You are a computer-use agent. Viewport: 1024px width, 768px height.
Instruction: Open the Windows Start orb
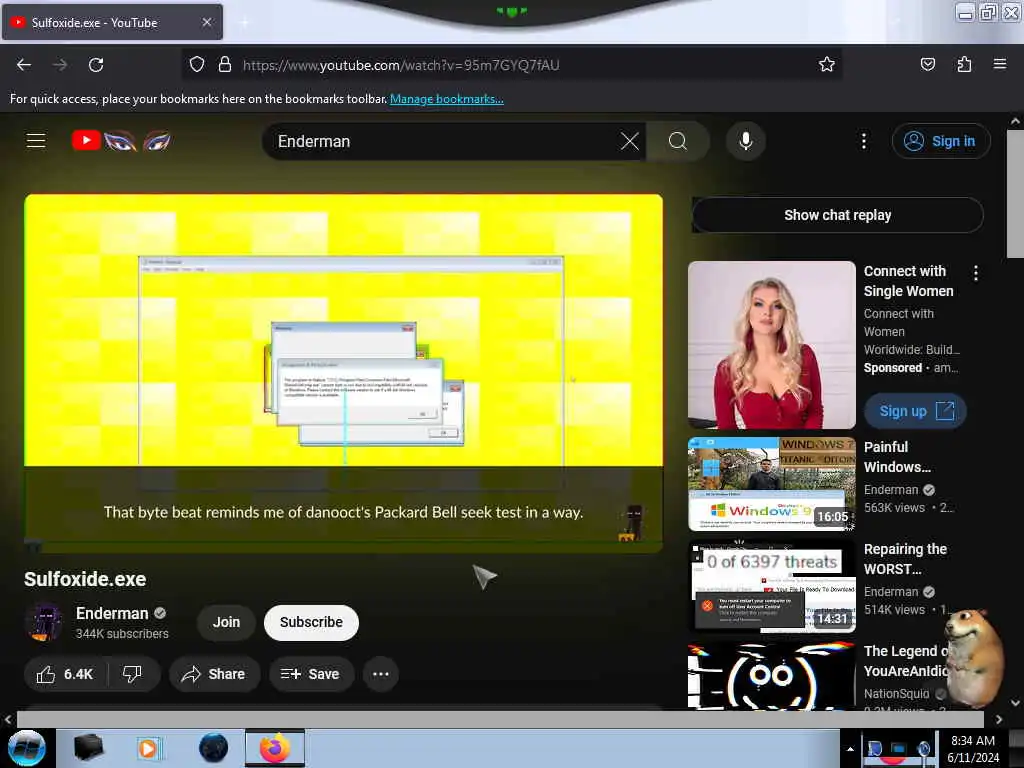(26, 748)
